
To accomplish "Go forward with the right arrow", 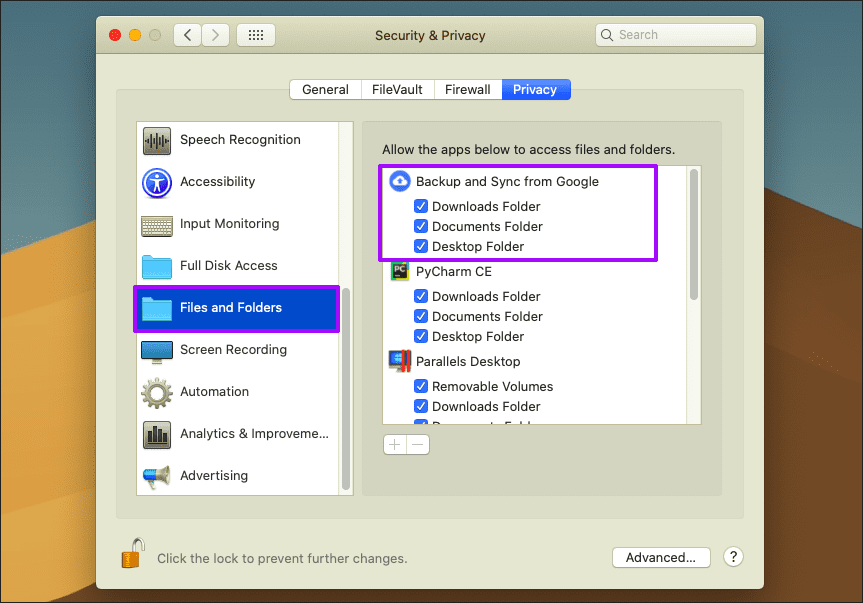I will [215, 35].
